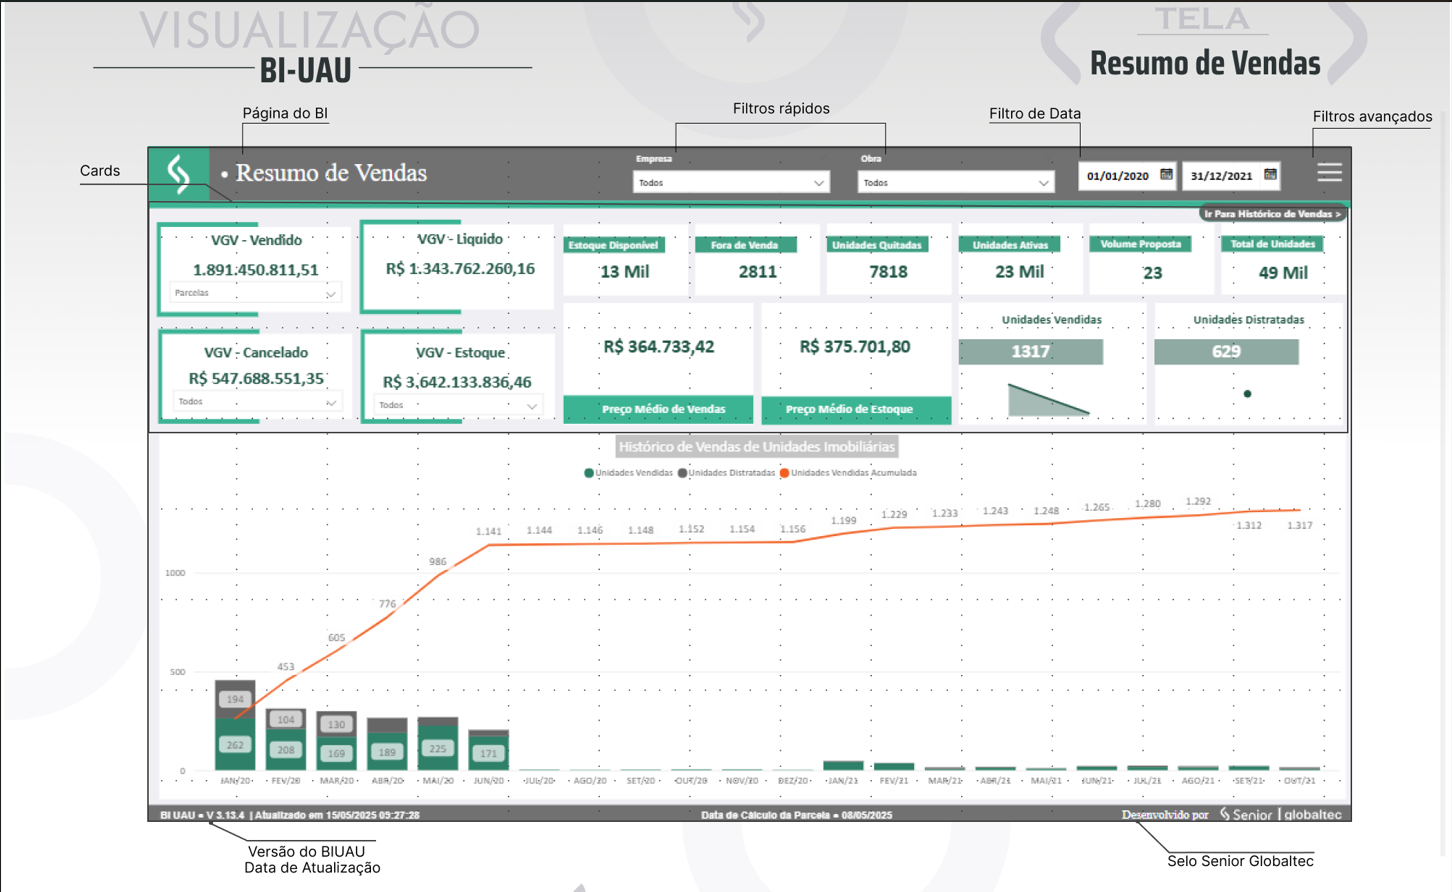Click the average stock price R$ 375.701,80
This screenshot has width=1452, height=892.
855,347
